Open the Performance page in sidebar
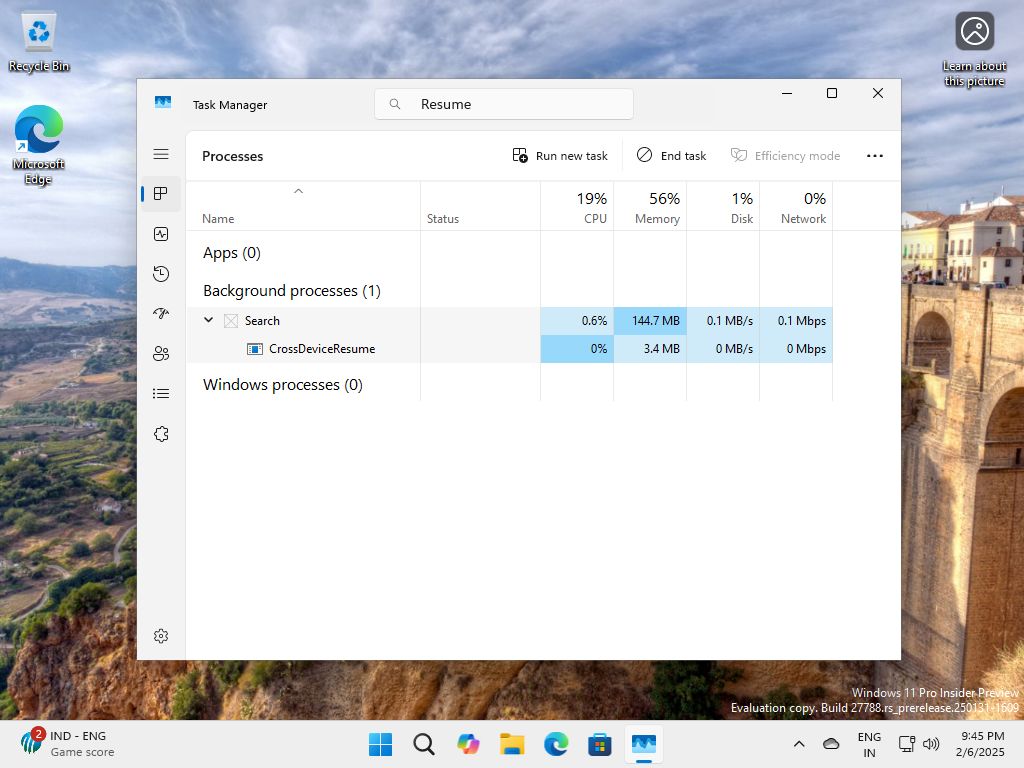The height and width of the screenshot is (768, 1024). coord(161,234)
